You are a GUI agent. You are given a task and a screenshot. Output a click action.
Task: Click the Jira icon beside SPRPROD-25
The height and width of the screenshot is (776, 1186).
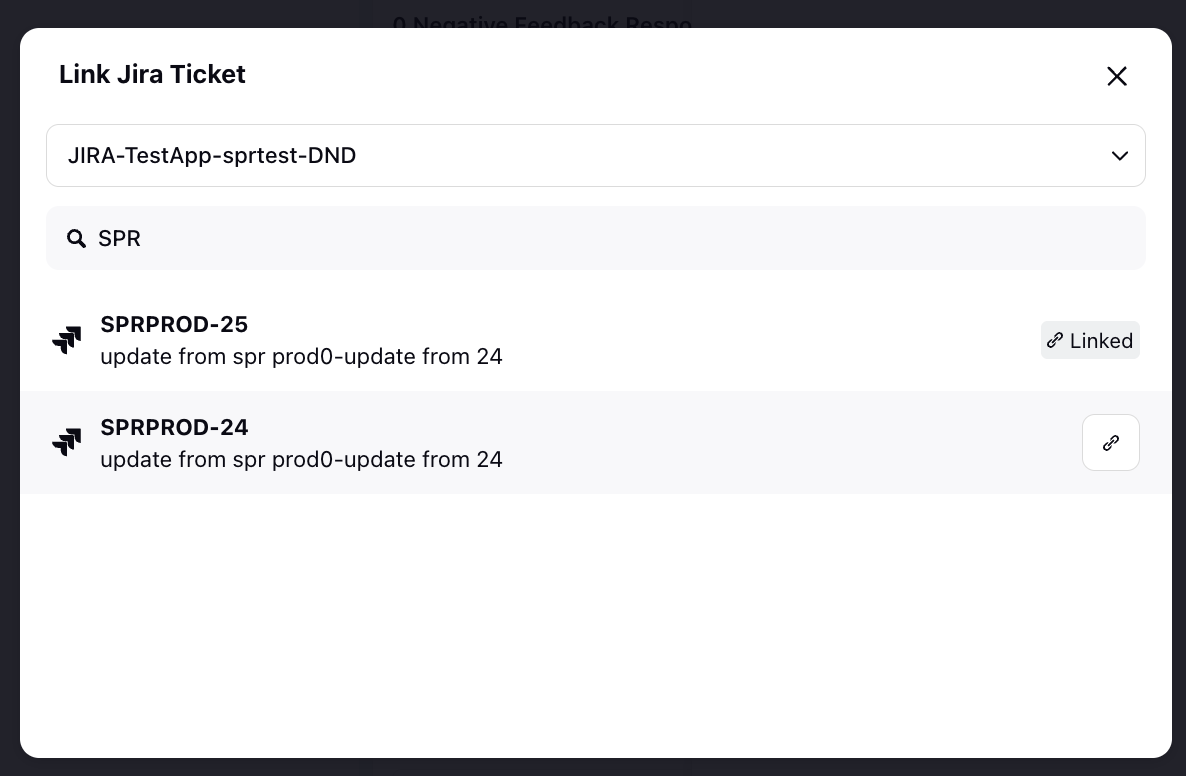pos(67,340)
